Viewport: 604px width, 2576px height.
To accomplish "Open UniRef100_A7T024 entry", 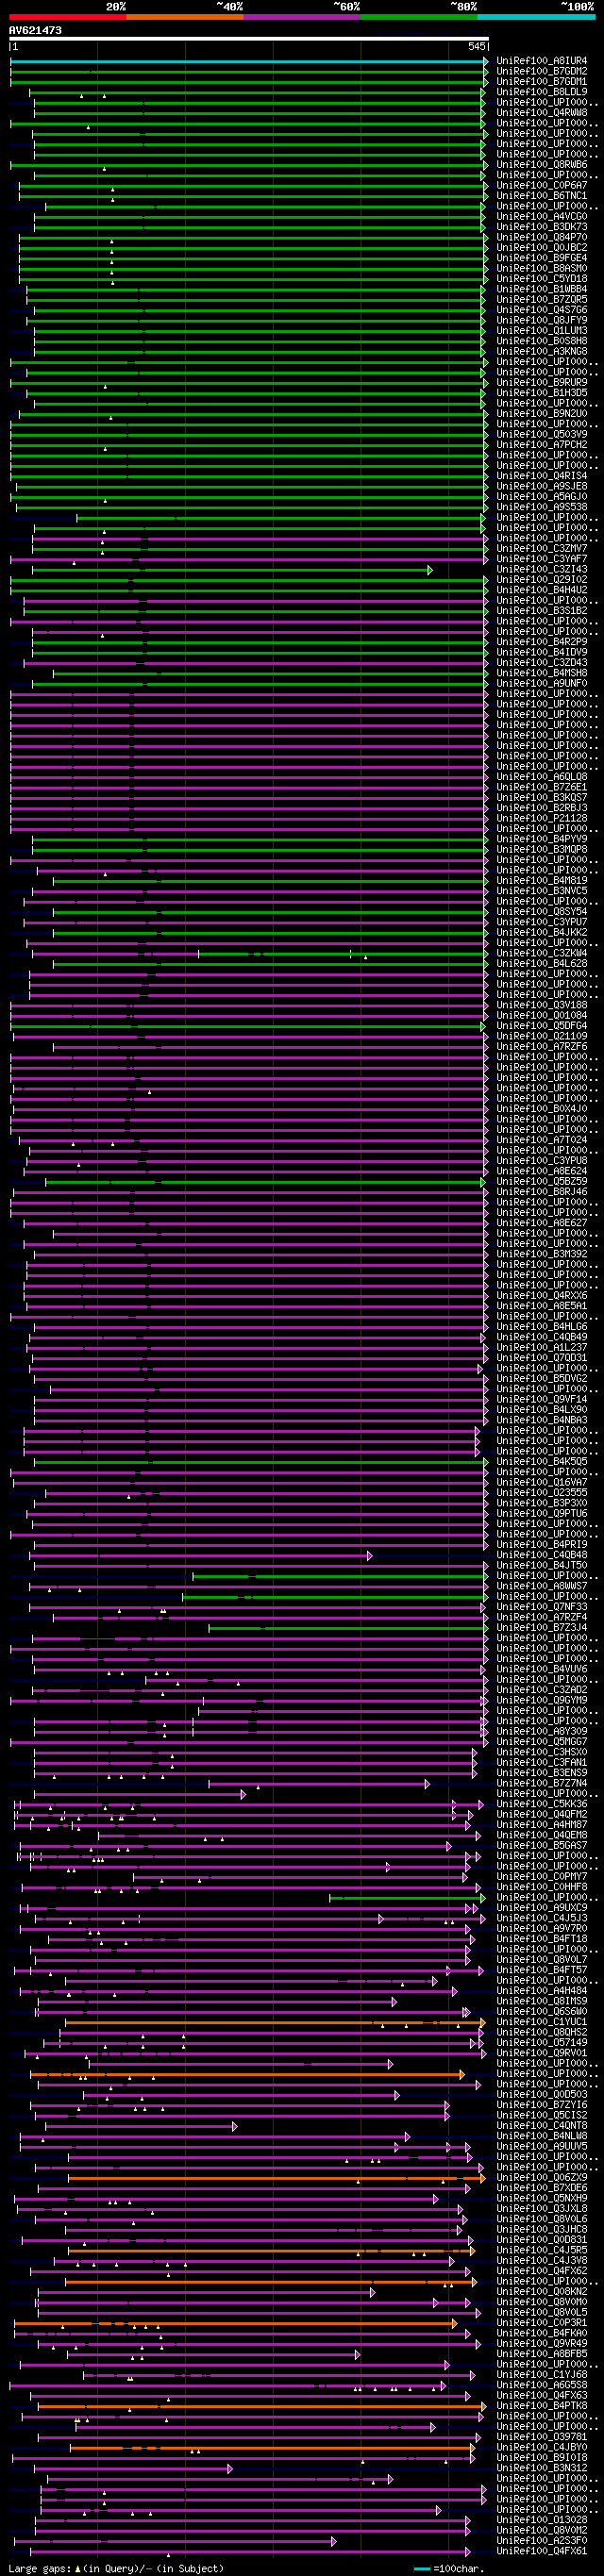I will click(542, 1141).
